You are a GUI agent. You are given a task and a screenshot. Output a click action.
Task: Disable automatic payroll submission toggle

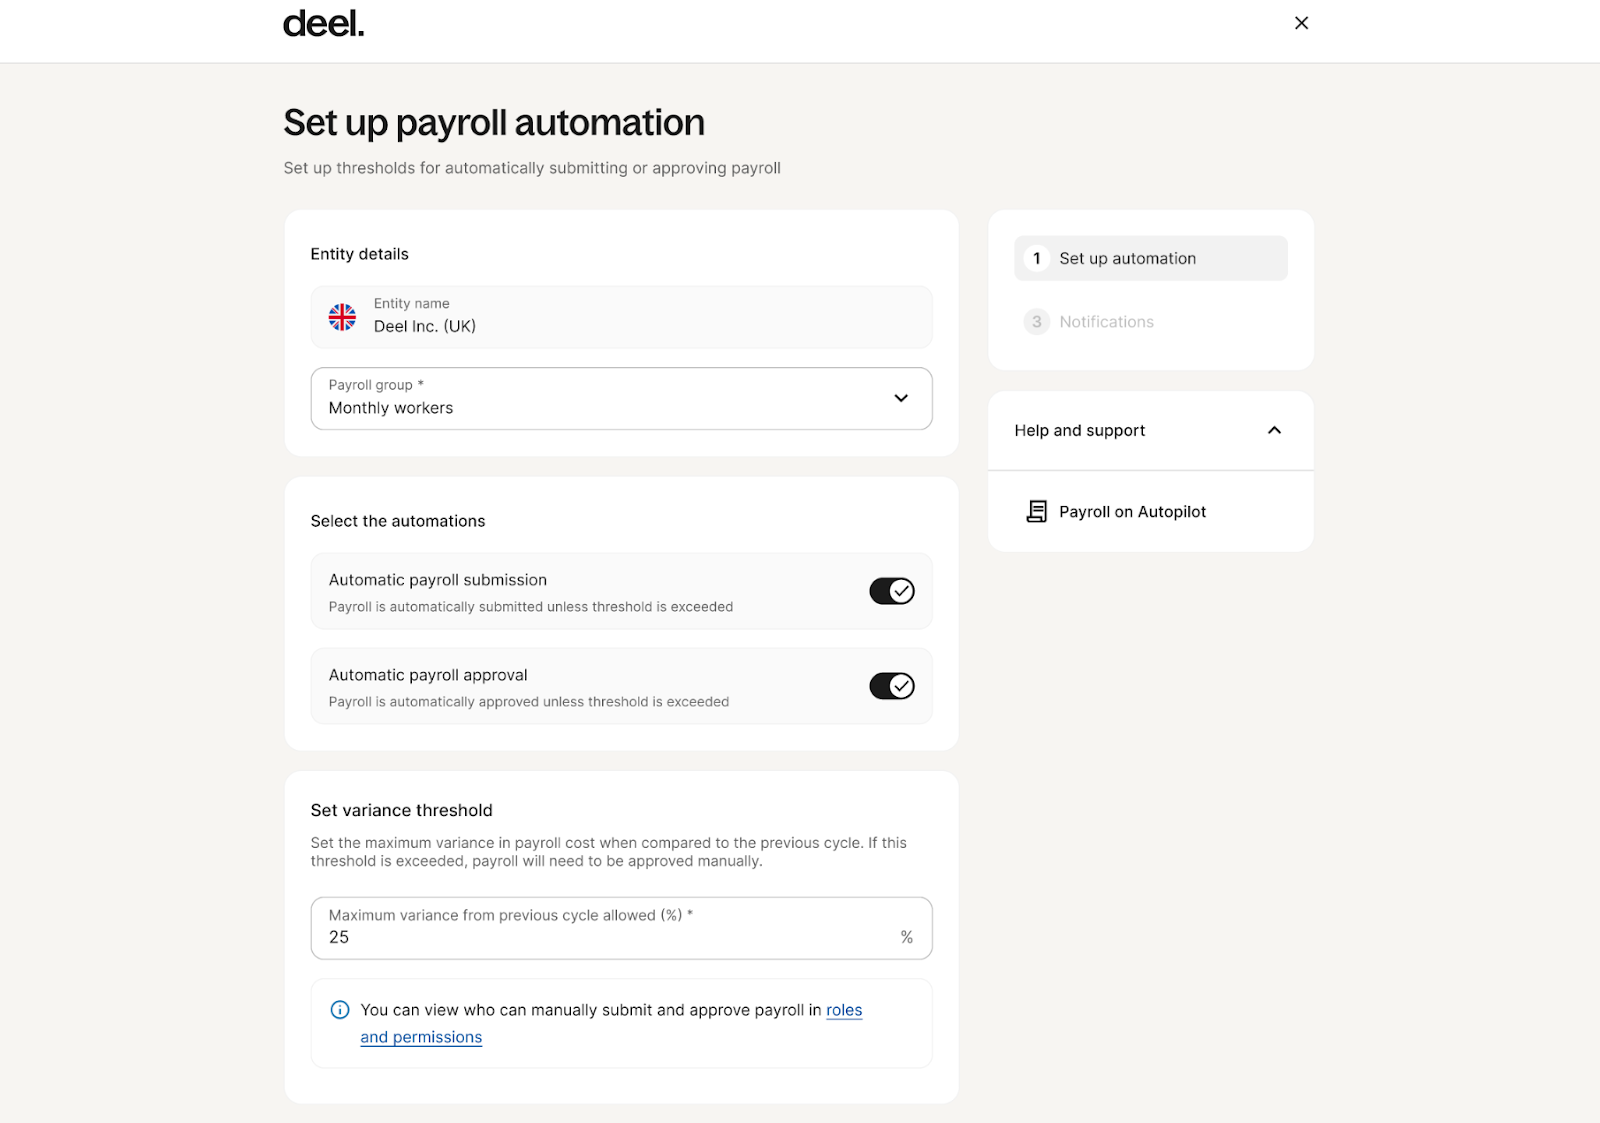[x=891, y=591]
